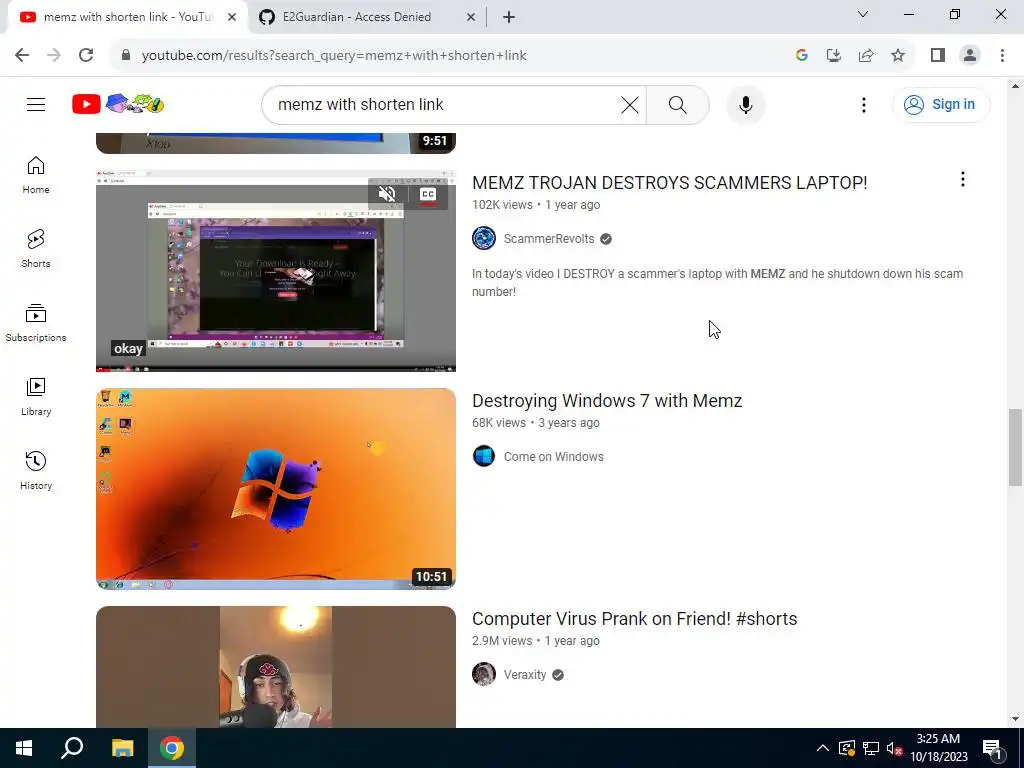Viewport: 1024px width, 768px height.
Task: Open the ScammerRevolts channel name link
Action: [x=549, y=238]
